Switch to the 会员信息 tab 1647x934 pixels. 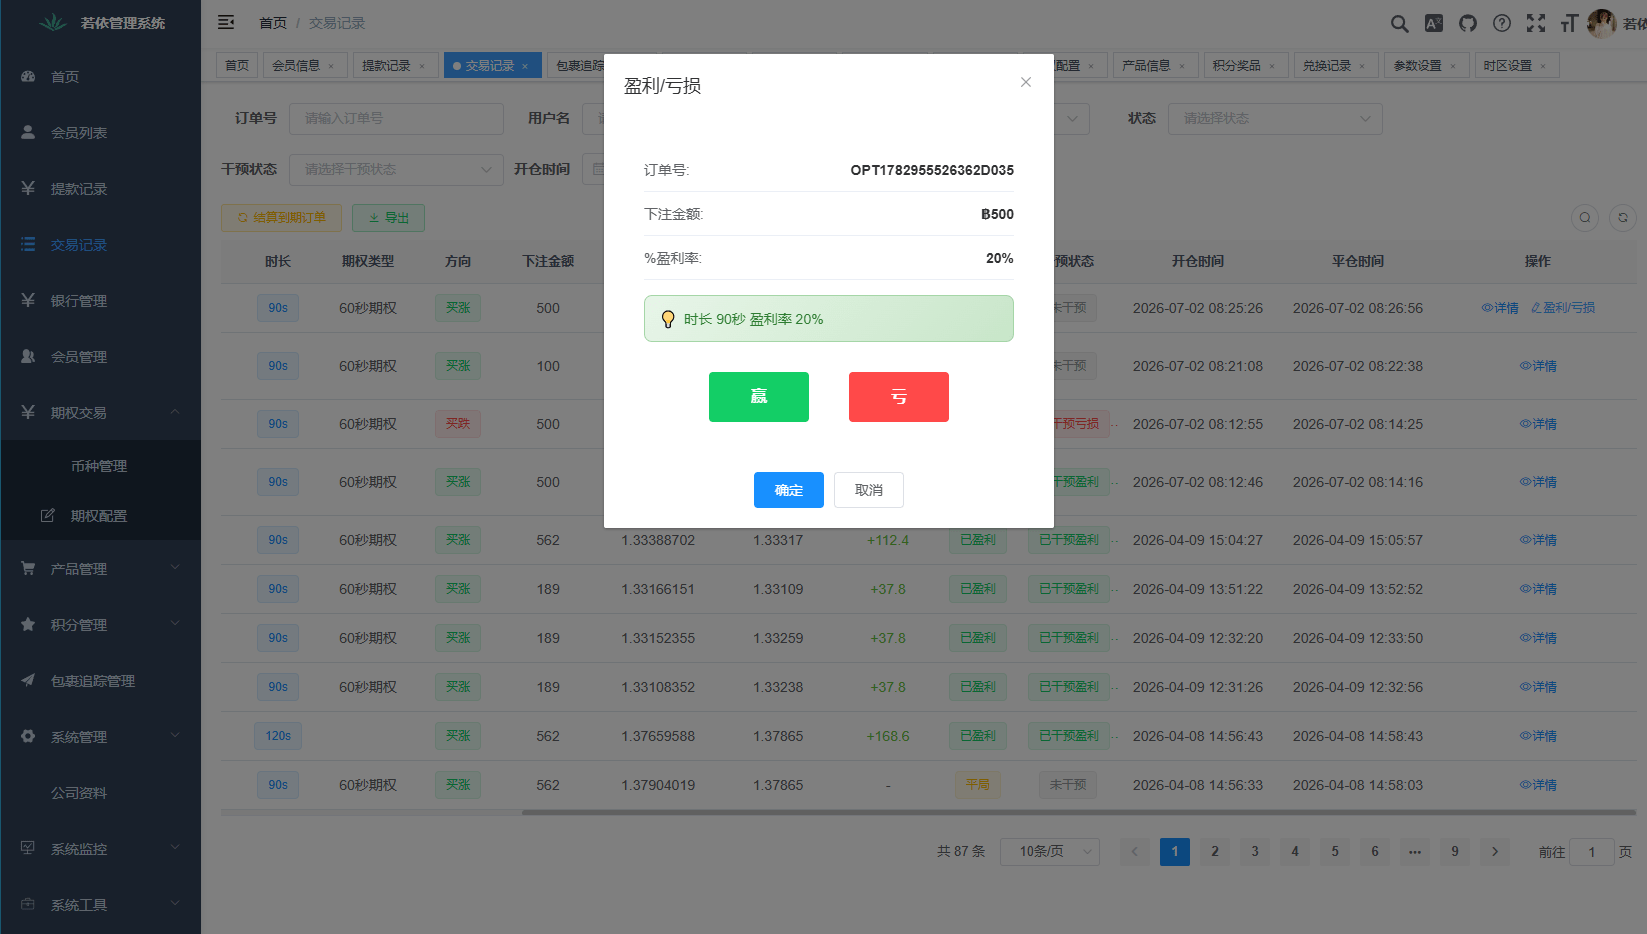click(x=304, y=66)
